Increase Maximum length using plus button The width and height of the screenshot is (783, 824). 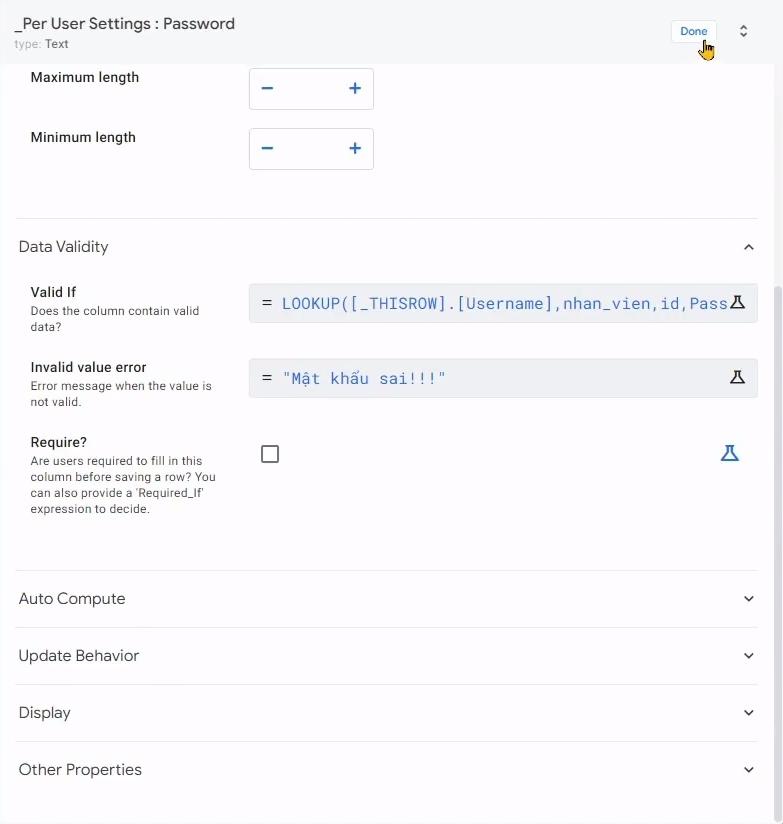coord(354,88)
